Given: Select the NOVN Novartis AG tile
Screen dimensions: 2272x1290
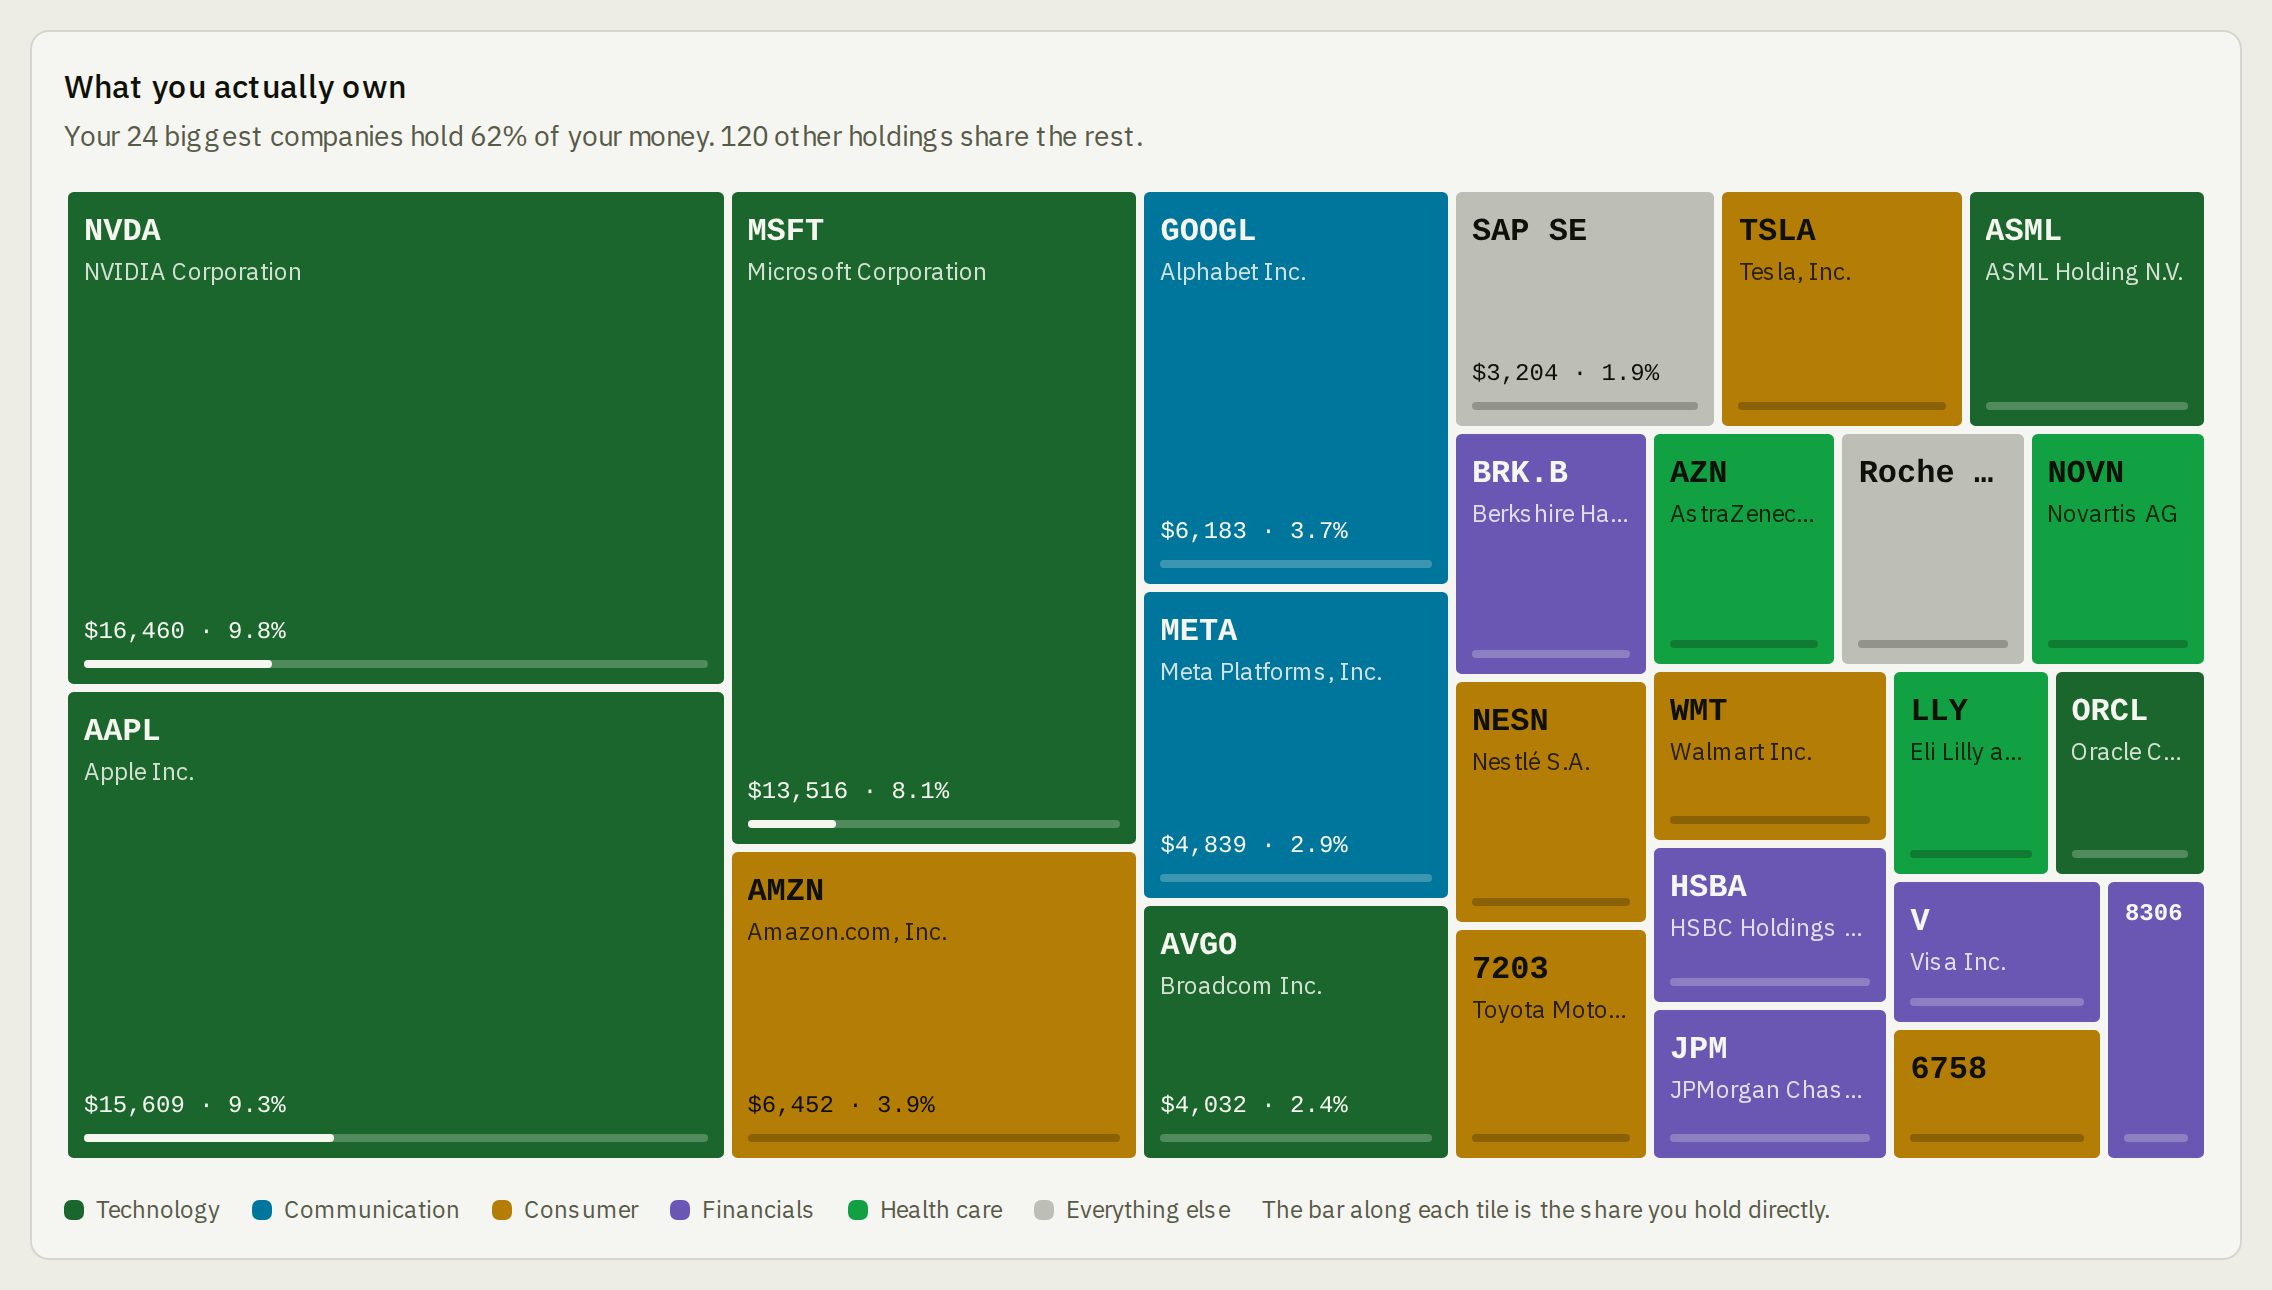Looking at the screenshot, I should pyautogui.click(x=2118, y=549).
